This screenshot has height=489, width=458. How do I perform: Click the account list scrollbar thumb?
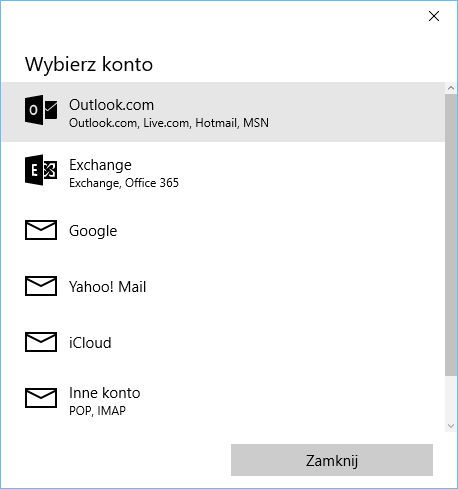point(451,236)
